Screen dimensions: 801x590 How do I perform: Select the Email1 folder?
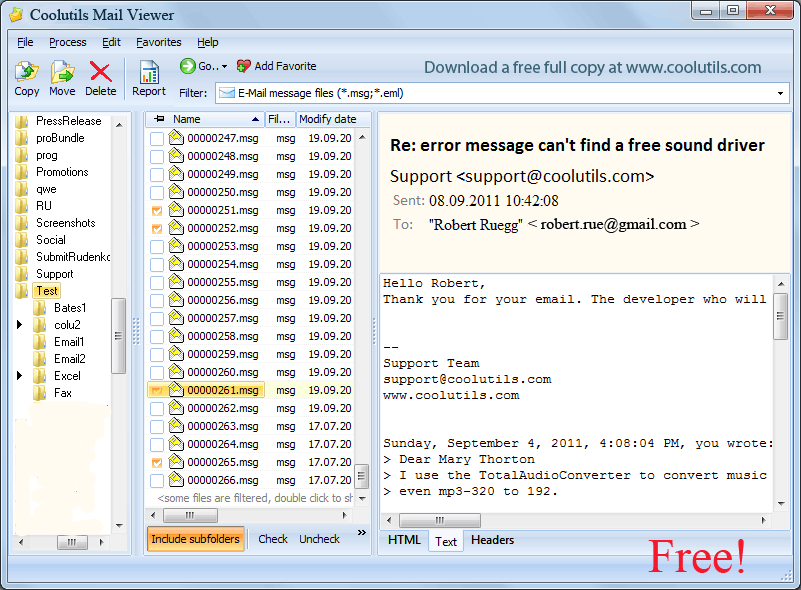click(69, 342)
